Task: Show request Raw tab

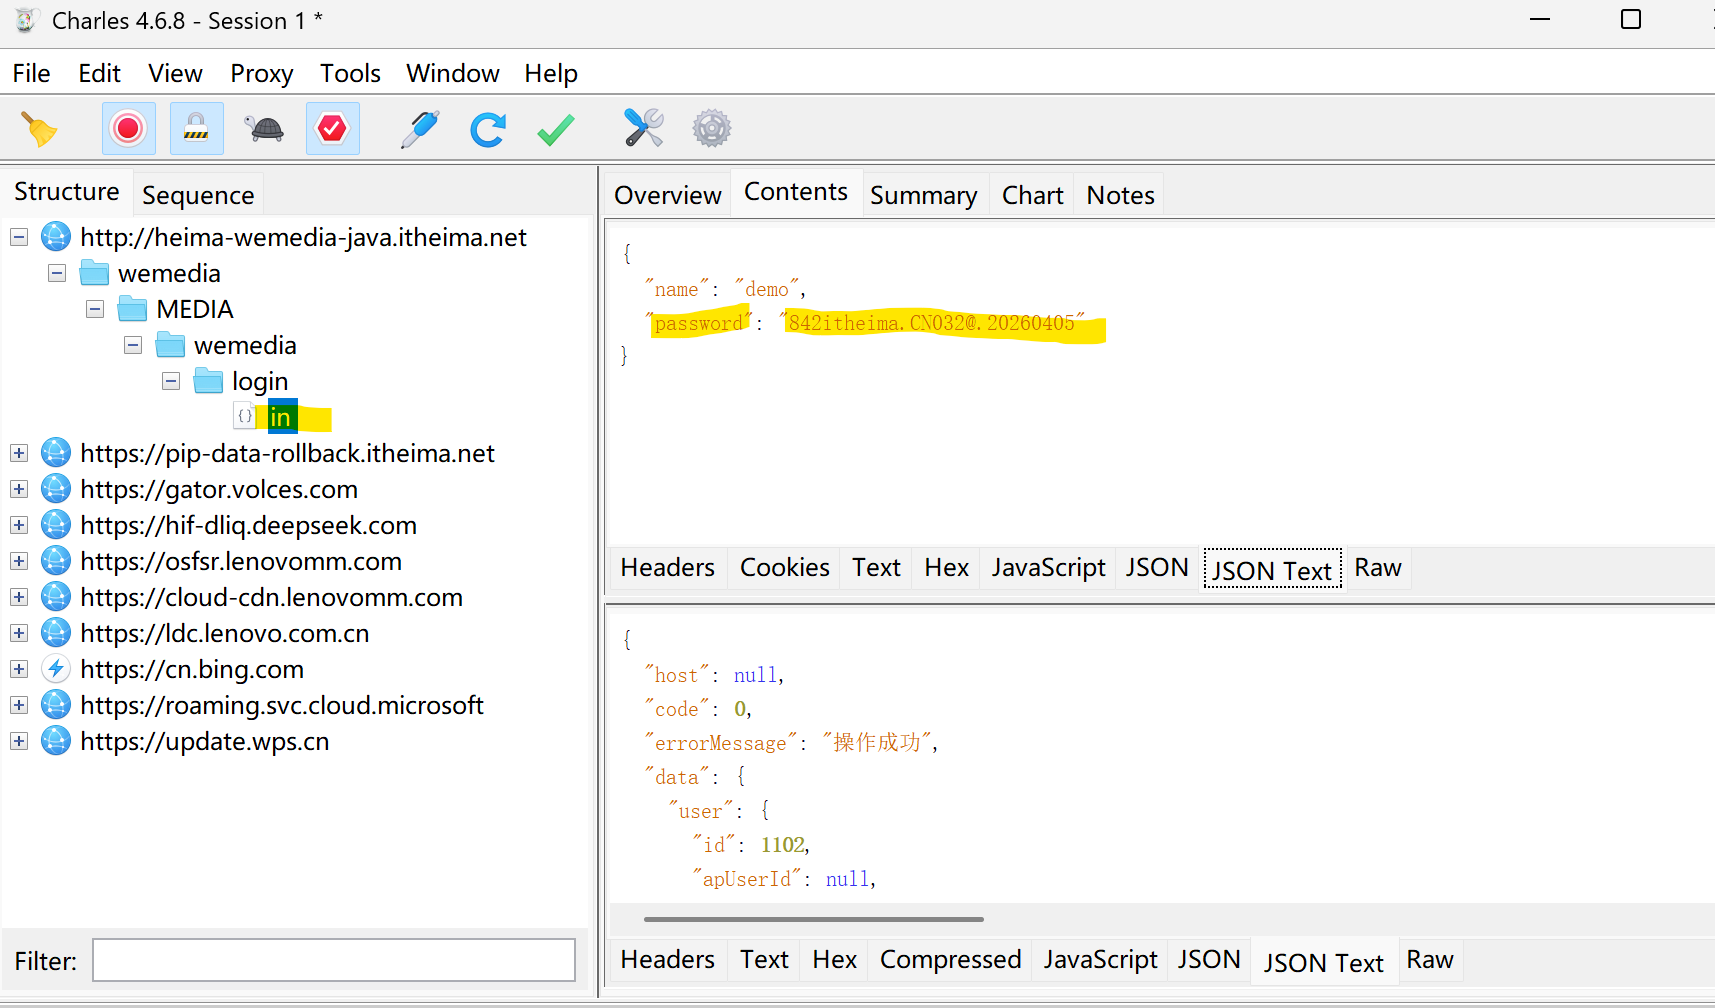Action: coord(1377,568)
